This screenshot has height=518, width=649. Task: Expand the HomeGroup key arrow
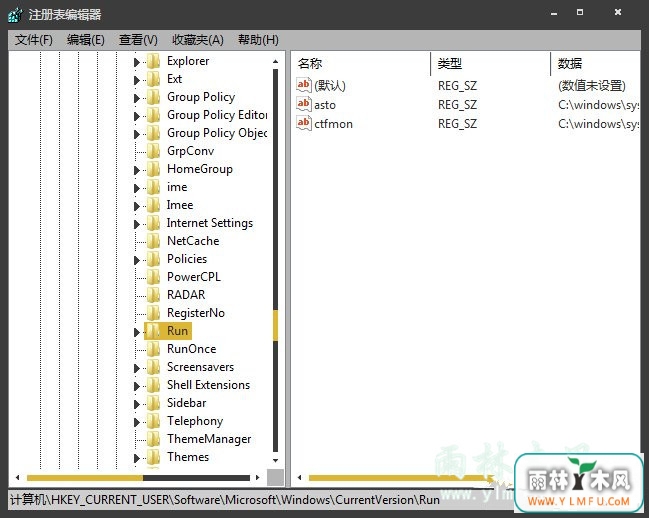pyautogui.click(x=136, y=170)
